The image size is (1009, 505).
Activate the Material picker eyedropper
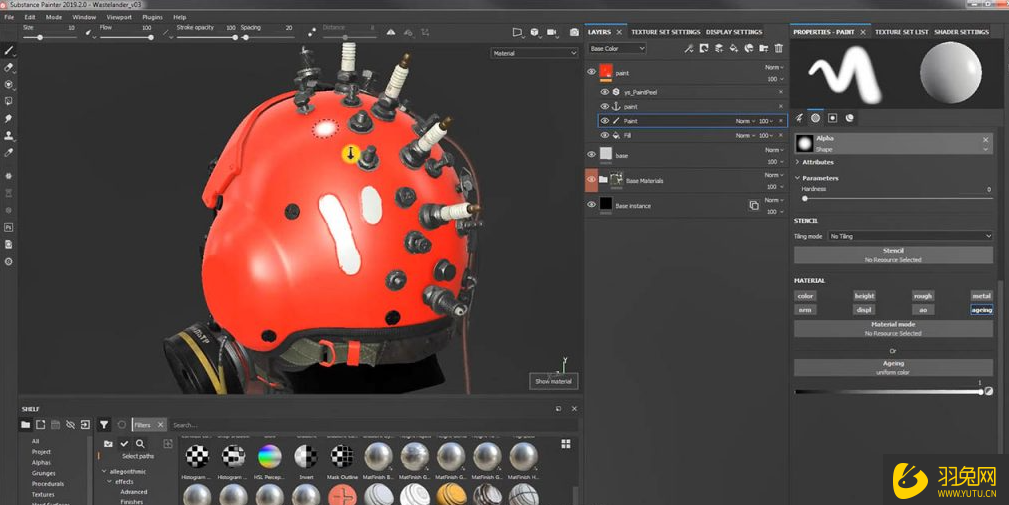(x=9, y=152)
